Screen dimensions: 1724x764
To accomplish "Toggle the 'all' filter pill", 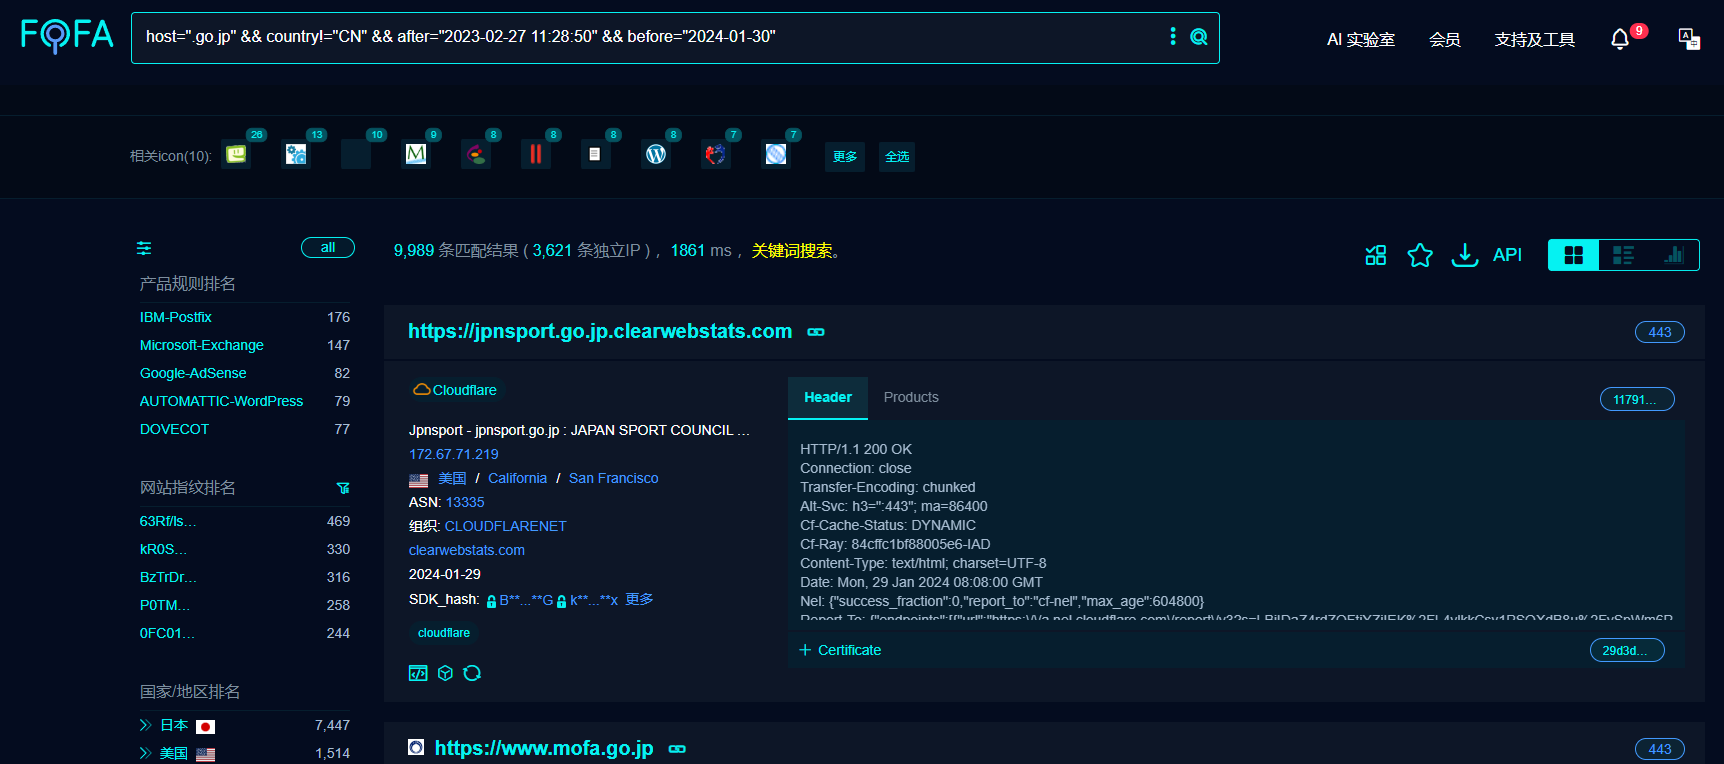I will point(327,248).
